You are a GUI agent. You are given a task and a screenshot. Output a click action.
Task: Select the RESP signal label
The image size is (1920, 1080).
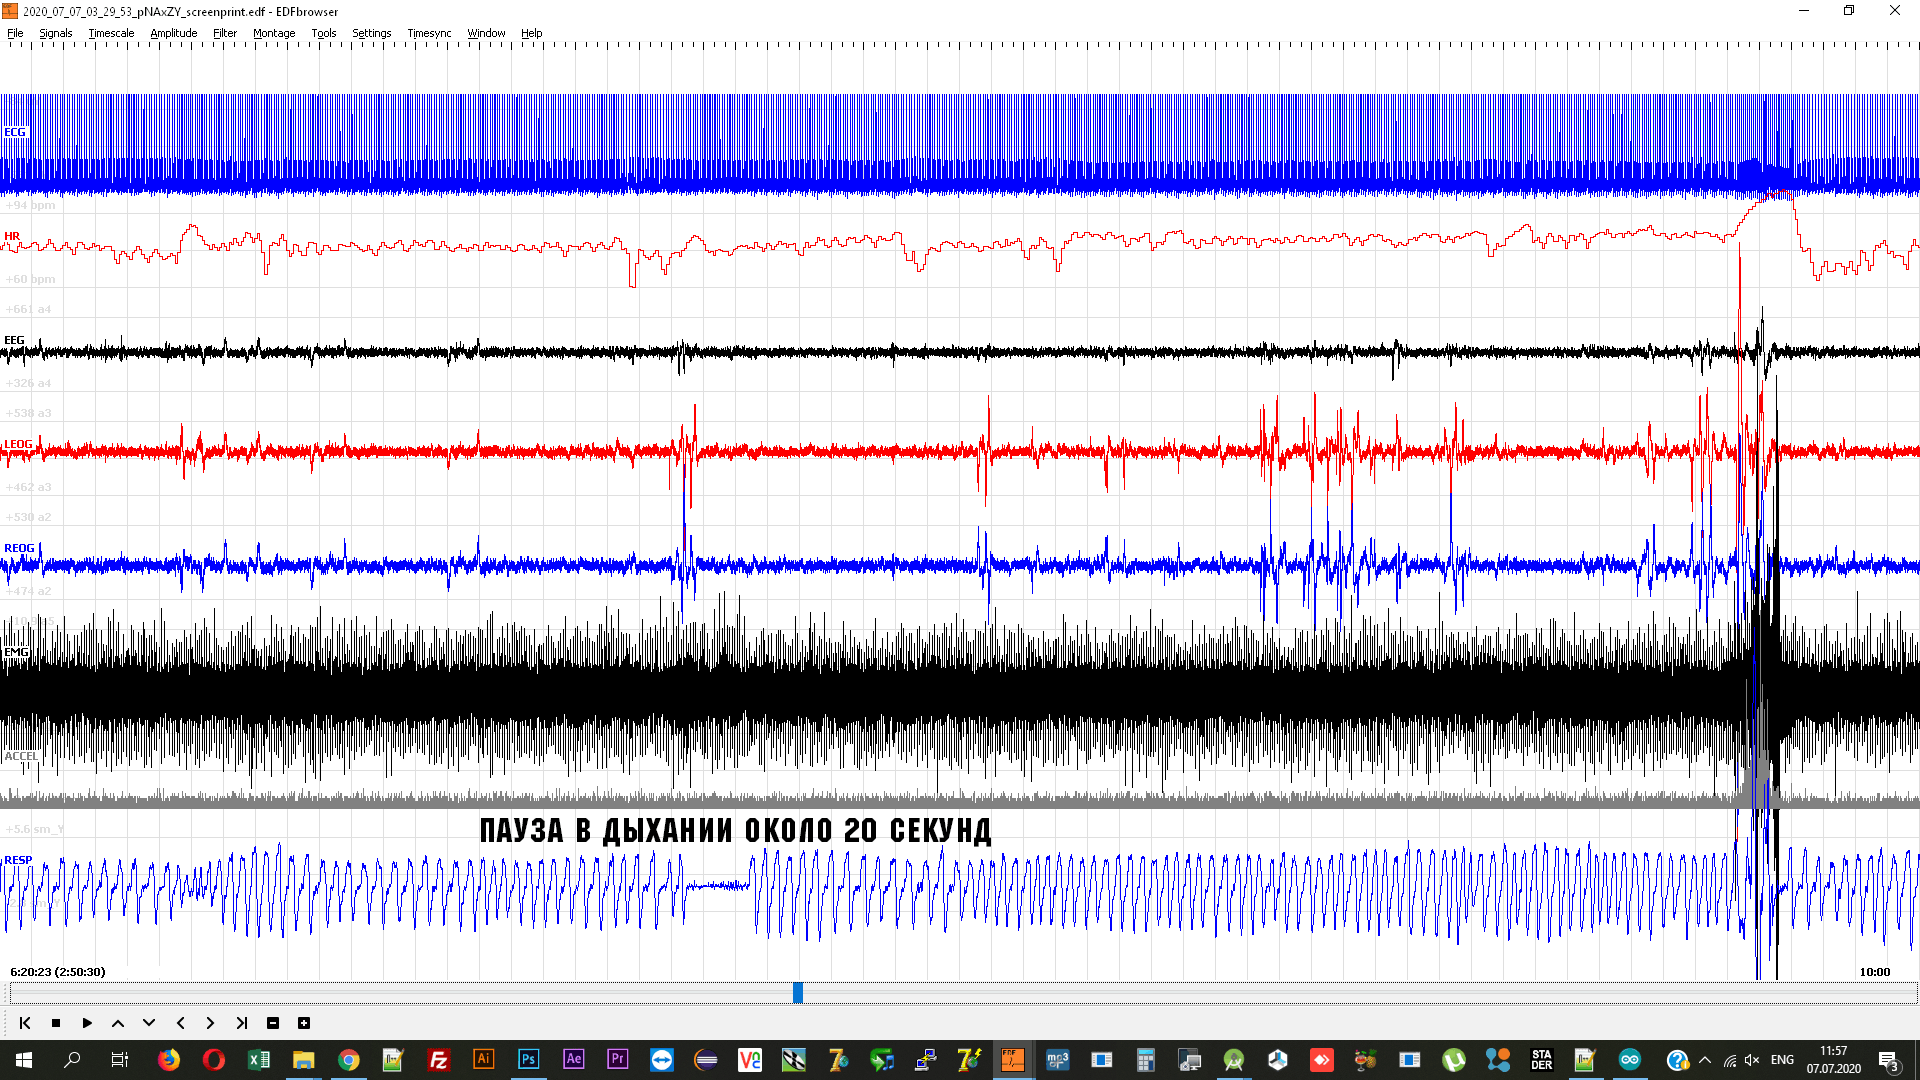tap(18, 860)
